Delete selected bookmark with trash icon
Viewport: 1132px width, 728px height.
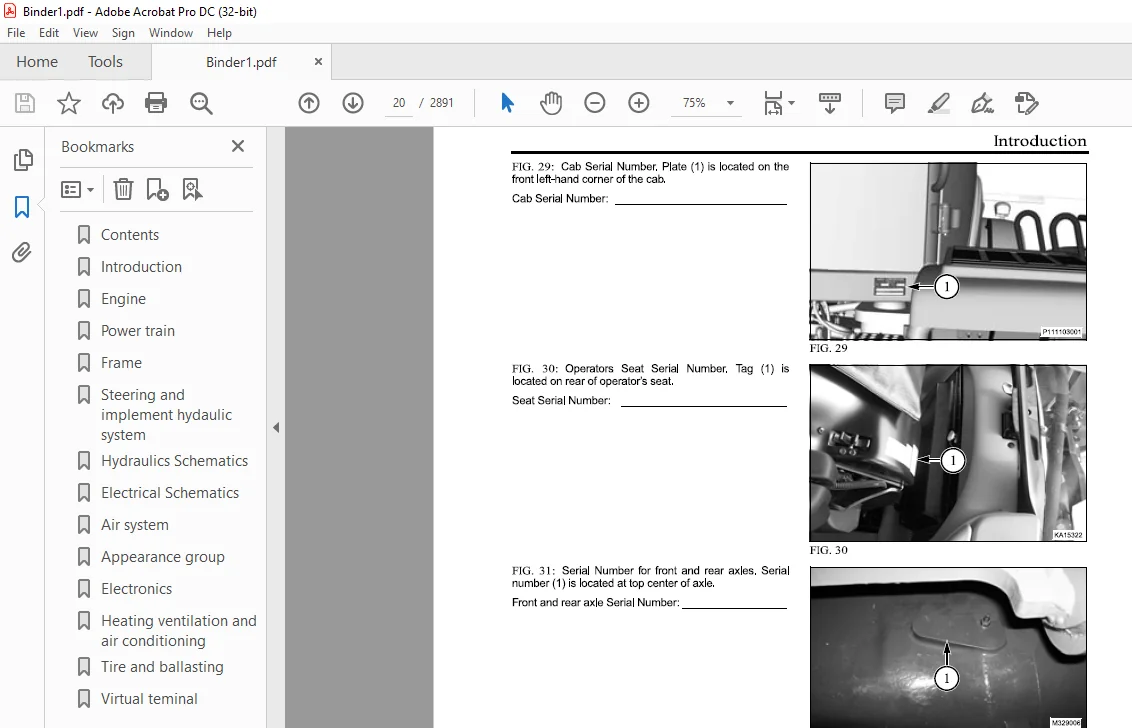click(x=123, y=189)
